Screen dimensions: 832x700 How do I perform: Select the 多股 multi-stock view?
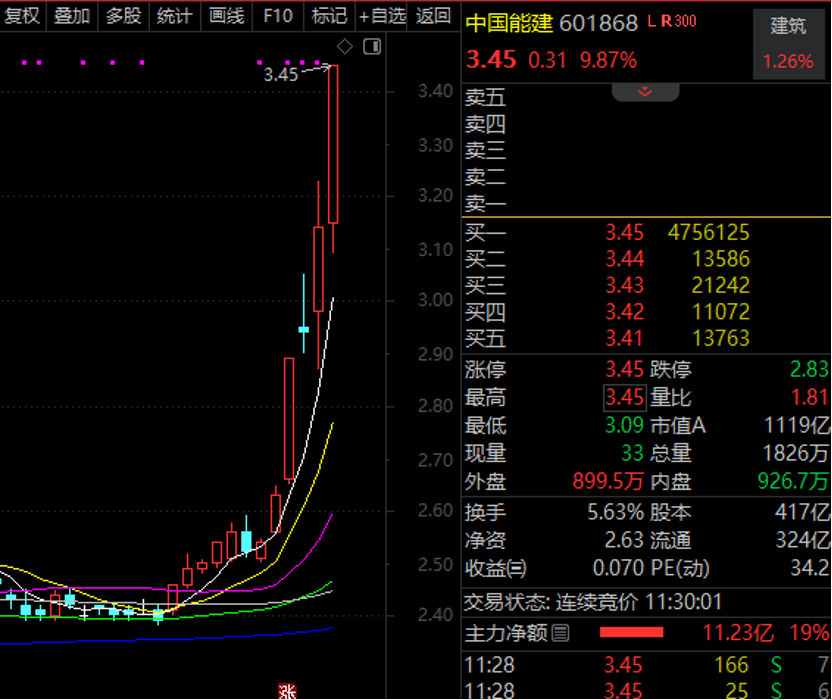point(124,15)
